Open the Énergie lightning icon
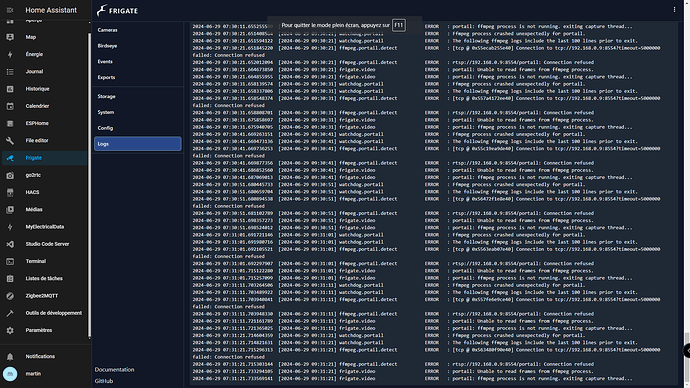 tap(10, 55)
